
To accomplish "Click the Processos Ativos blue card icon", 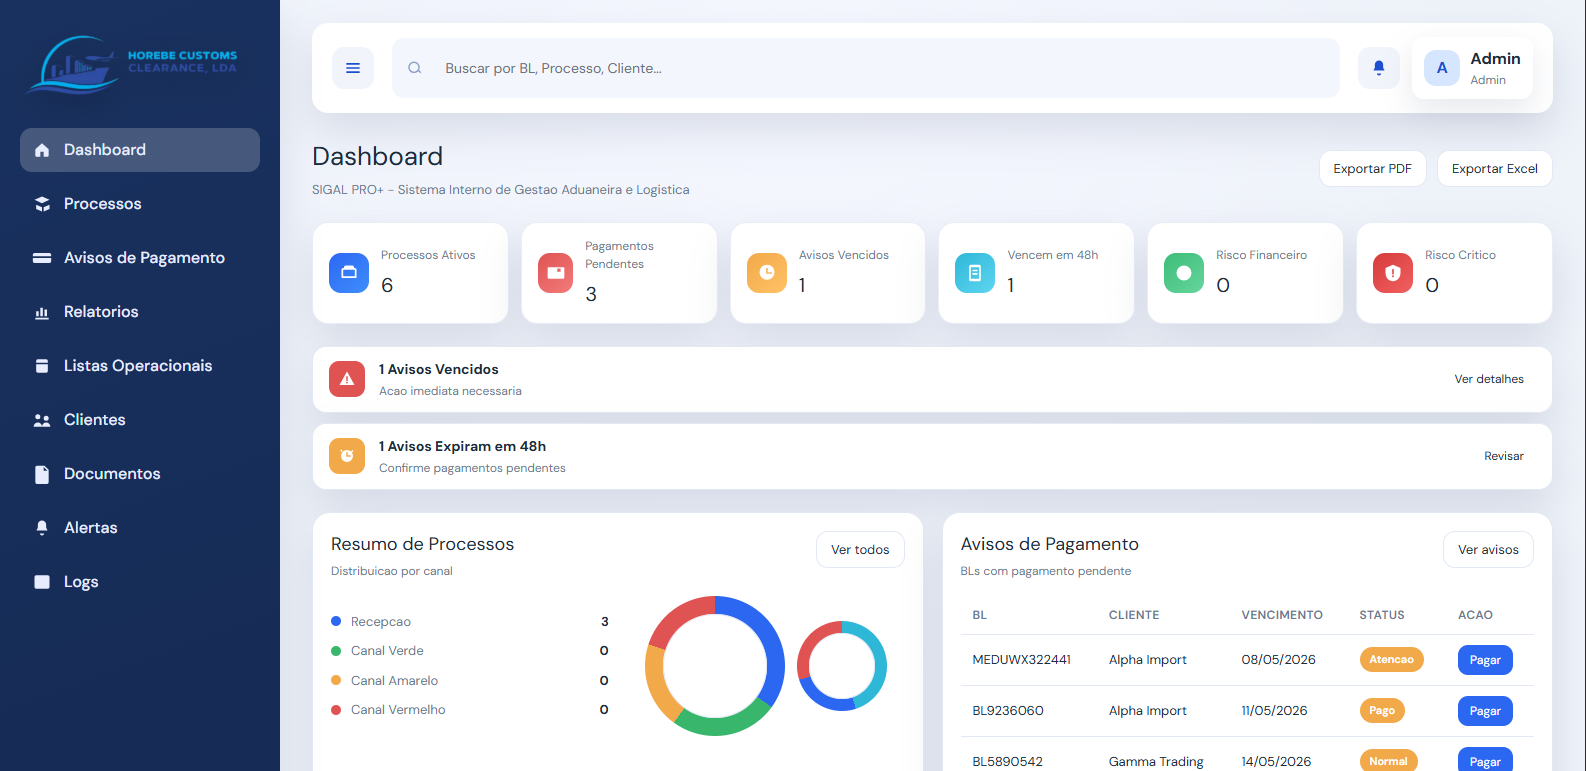I will point(349,273).
